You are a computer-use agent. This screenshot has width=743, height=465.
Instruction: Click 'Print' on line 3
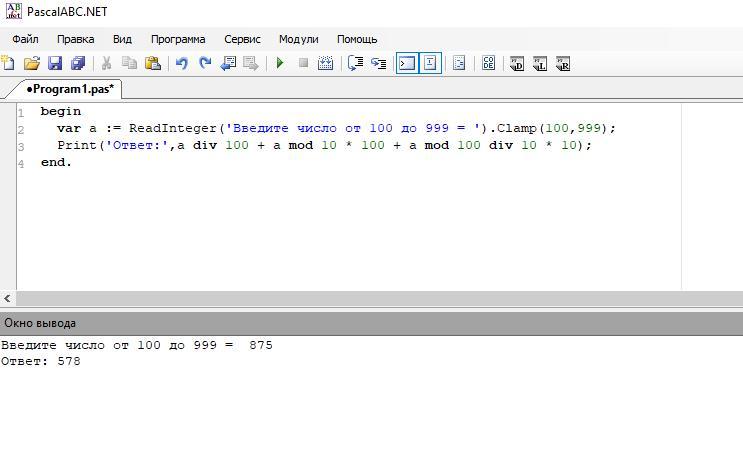(x=77, y=145)
